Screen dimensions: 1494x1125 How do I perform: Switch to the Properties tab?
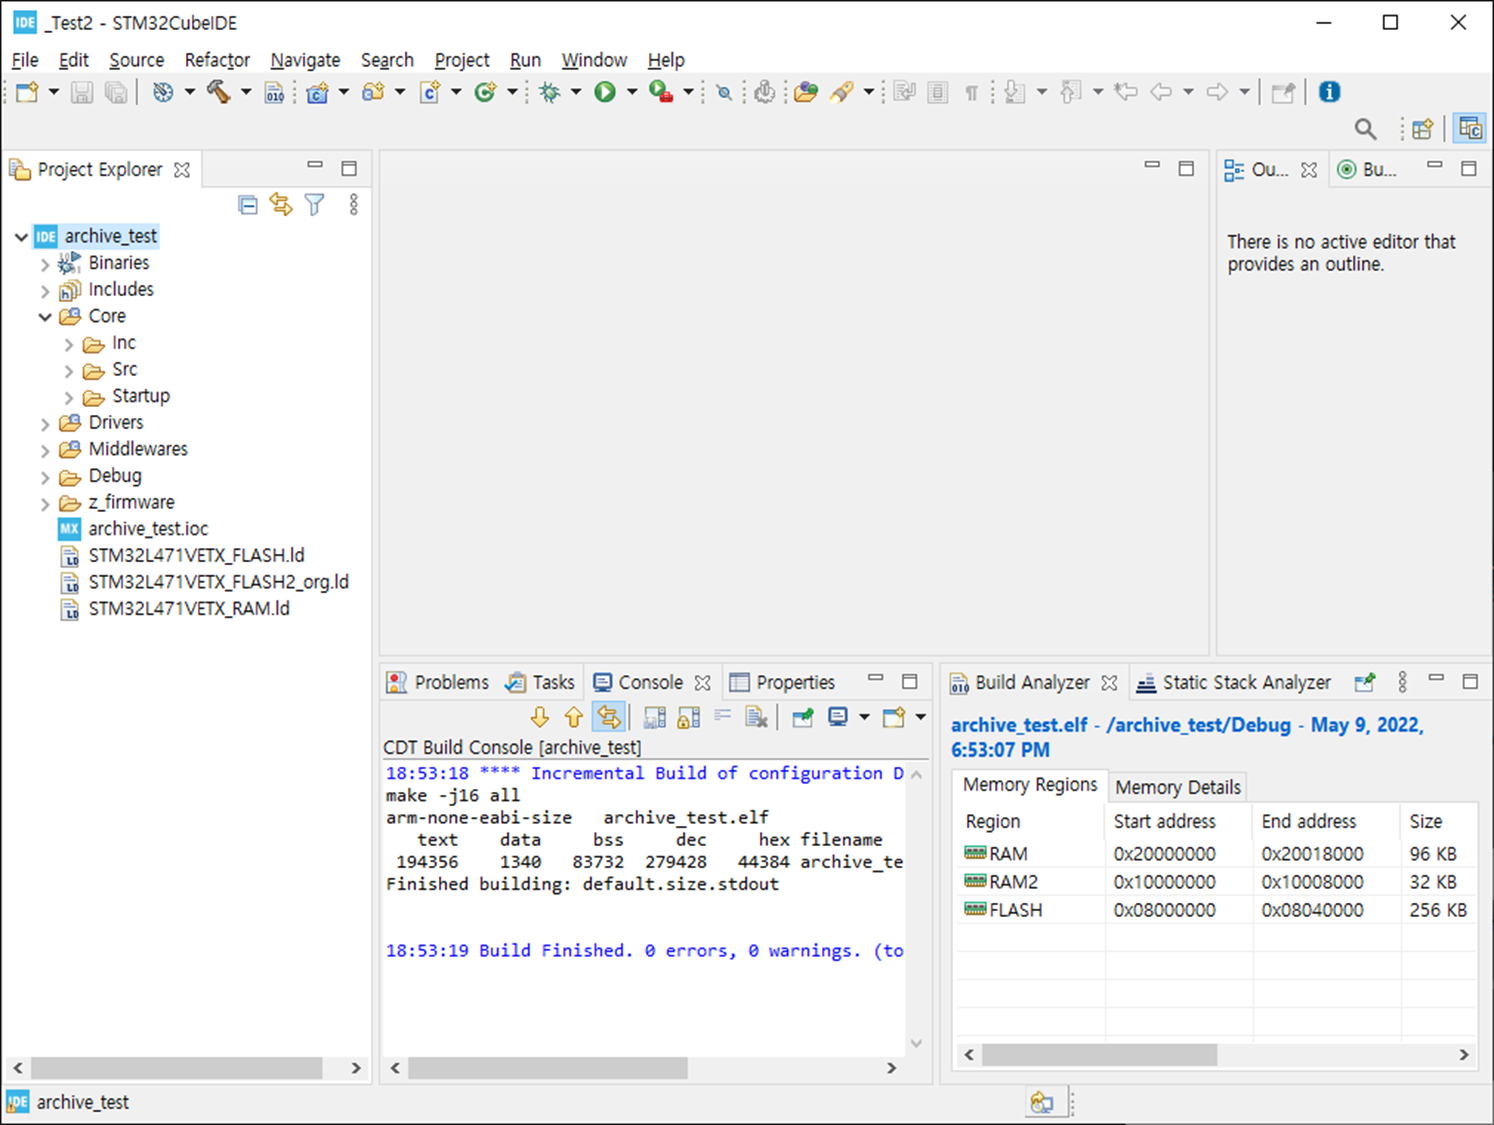(783, 682)
